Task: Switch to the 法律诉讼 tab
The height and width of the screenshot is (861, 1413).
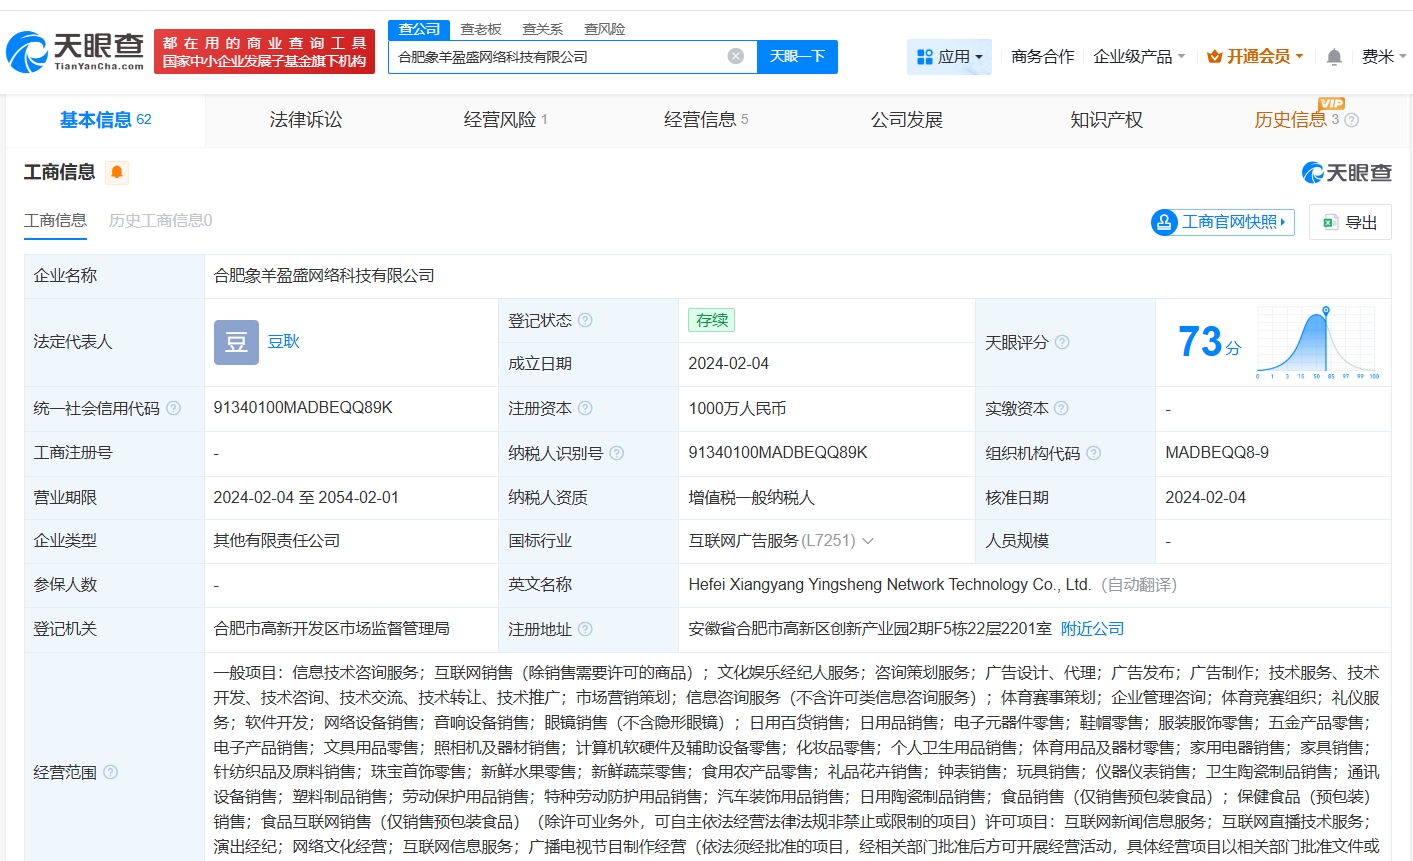Action: click(x=305, y=120)
